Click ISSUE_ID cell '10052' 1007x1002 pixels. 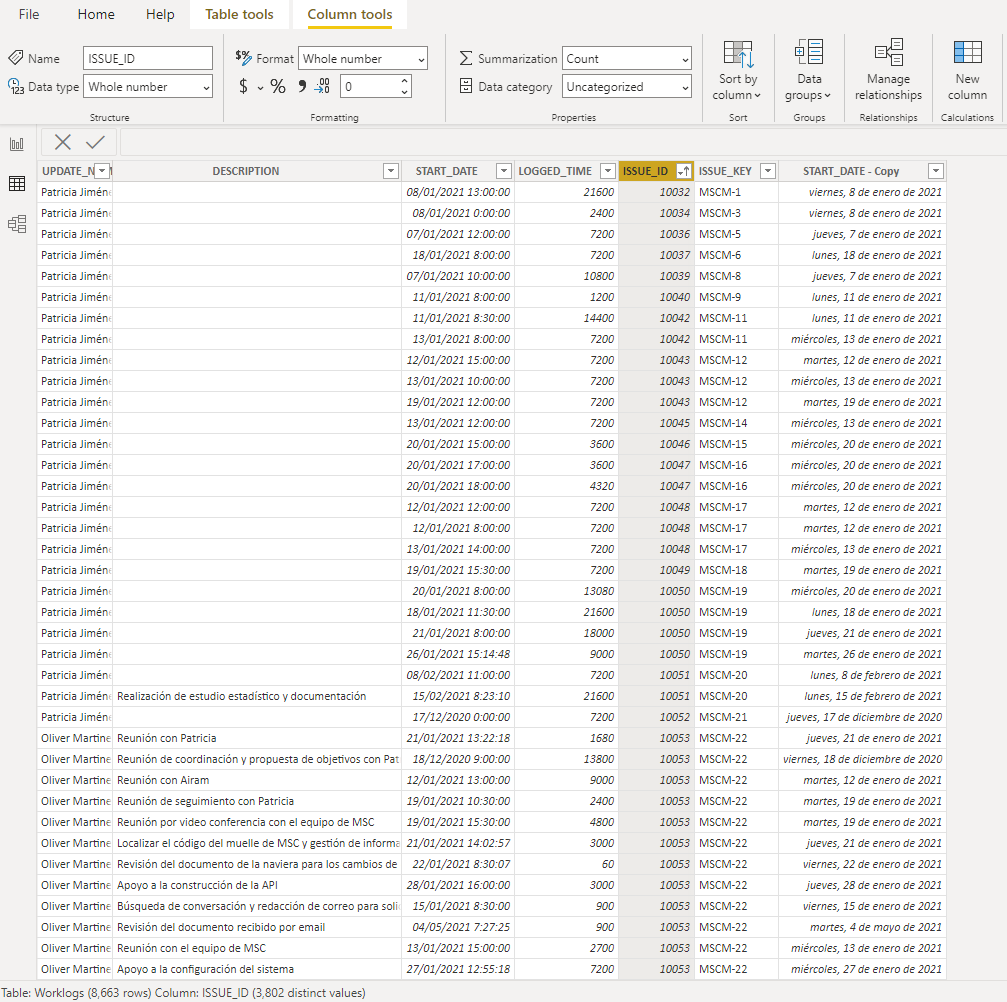656,717
